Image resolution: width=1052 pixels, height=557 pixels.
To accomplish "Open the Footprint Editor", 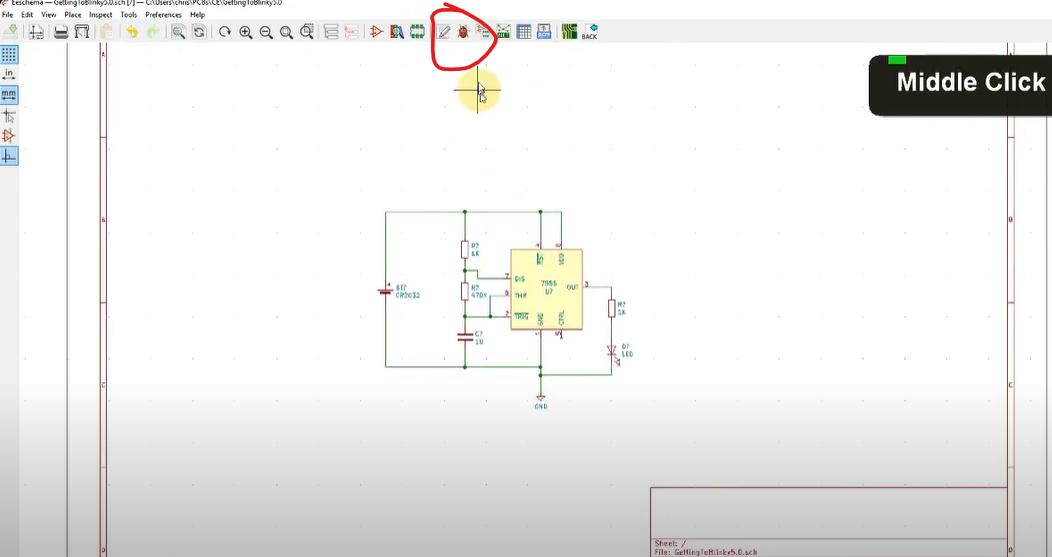I will click(x=417, y=32).
